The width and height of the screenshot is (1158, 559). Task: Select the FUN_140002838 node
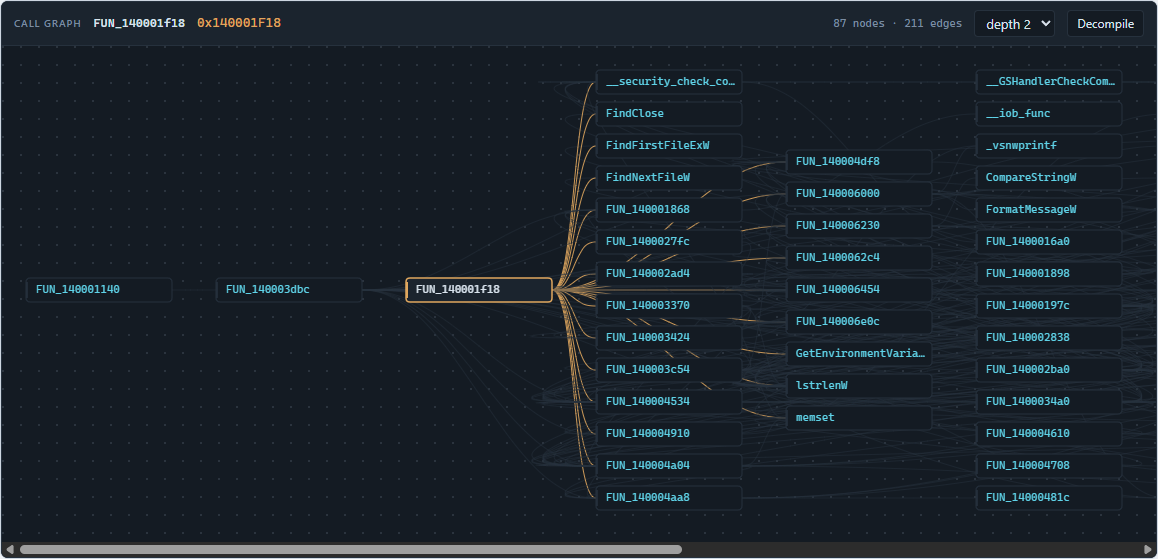[1049, 337]
